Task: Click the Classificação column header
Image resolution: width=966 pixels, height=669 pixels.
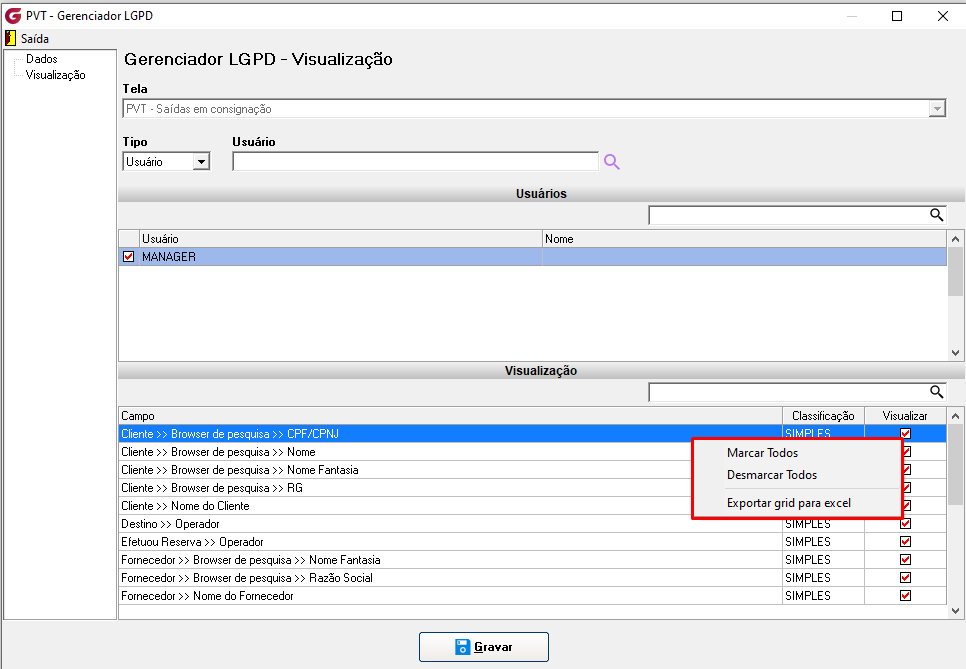Action: [824, 416]
